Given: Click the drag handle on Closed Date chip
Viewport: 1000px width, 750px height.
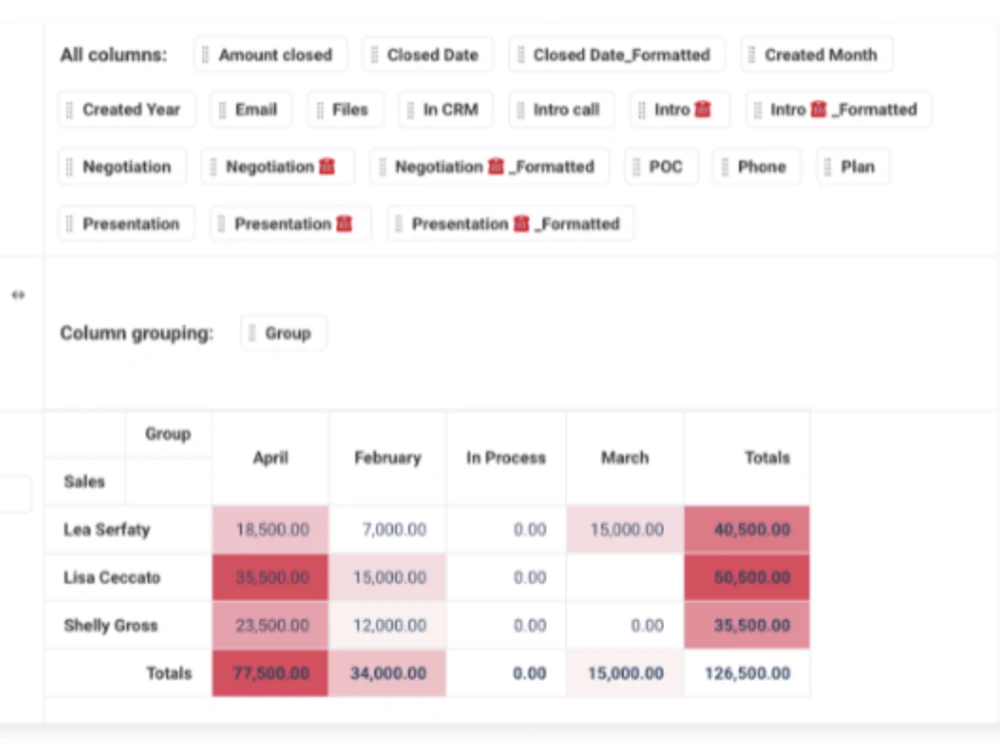Looking at the screenshot, I should (377, 55).
